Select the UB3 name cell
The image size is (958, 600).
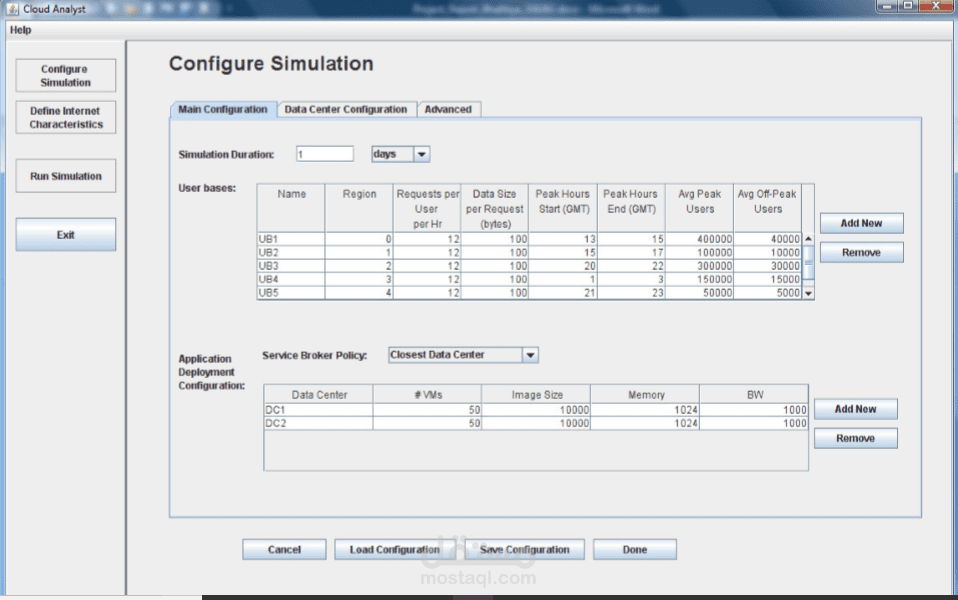291,266
